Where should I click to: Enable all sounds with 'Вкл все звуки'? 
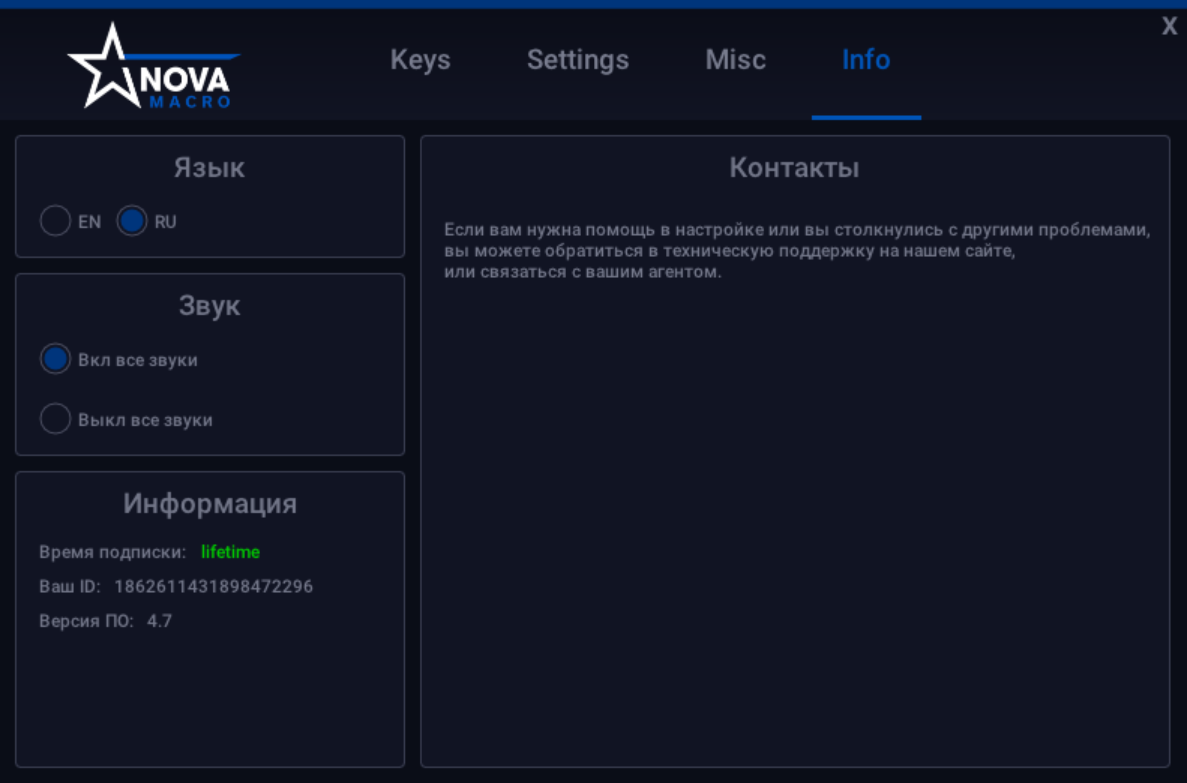click(x=55, y=359)
